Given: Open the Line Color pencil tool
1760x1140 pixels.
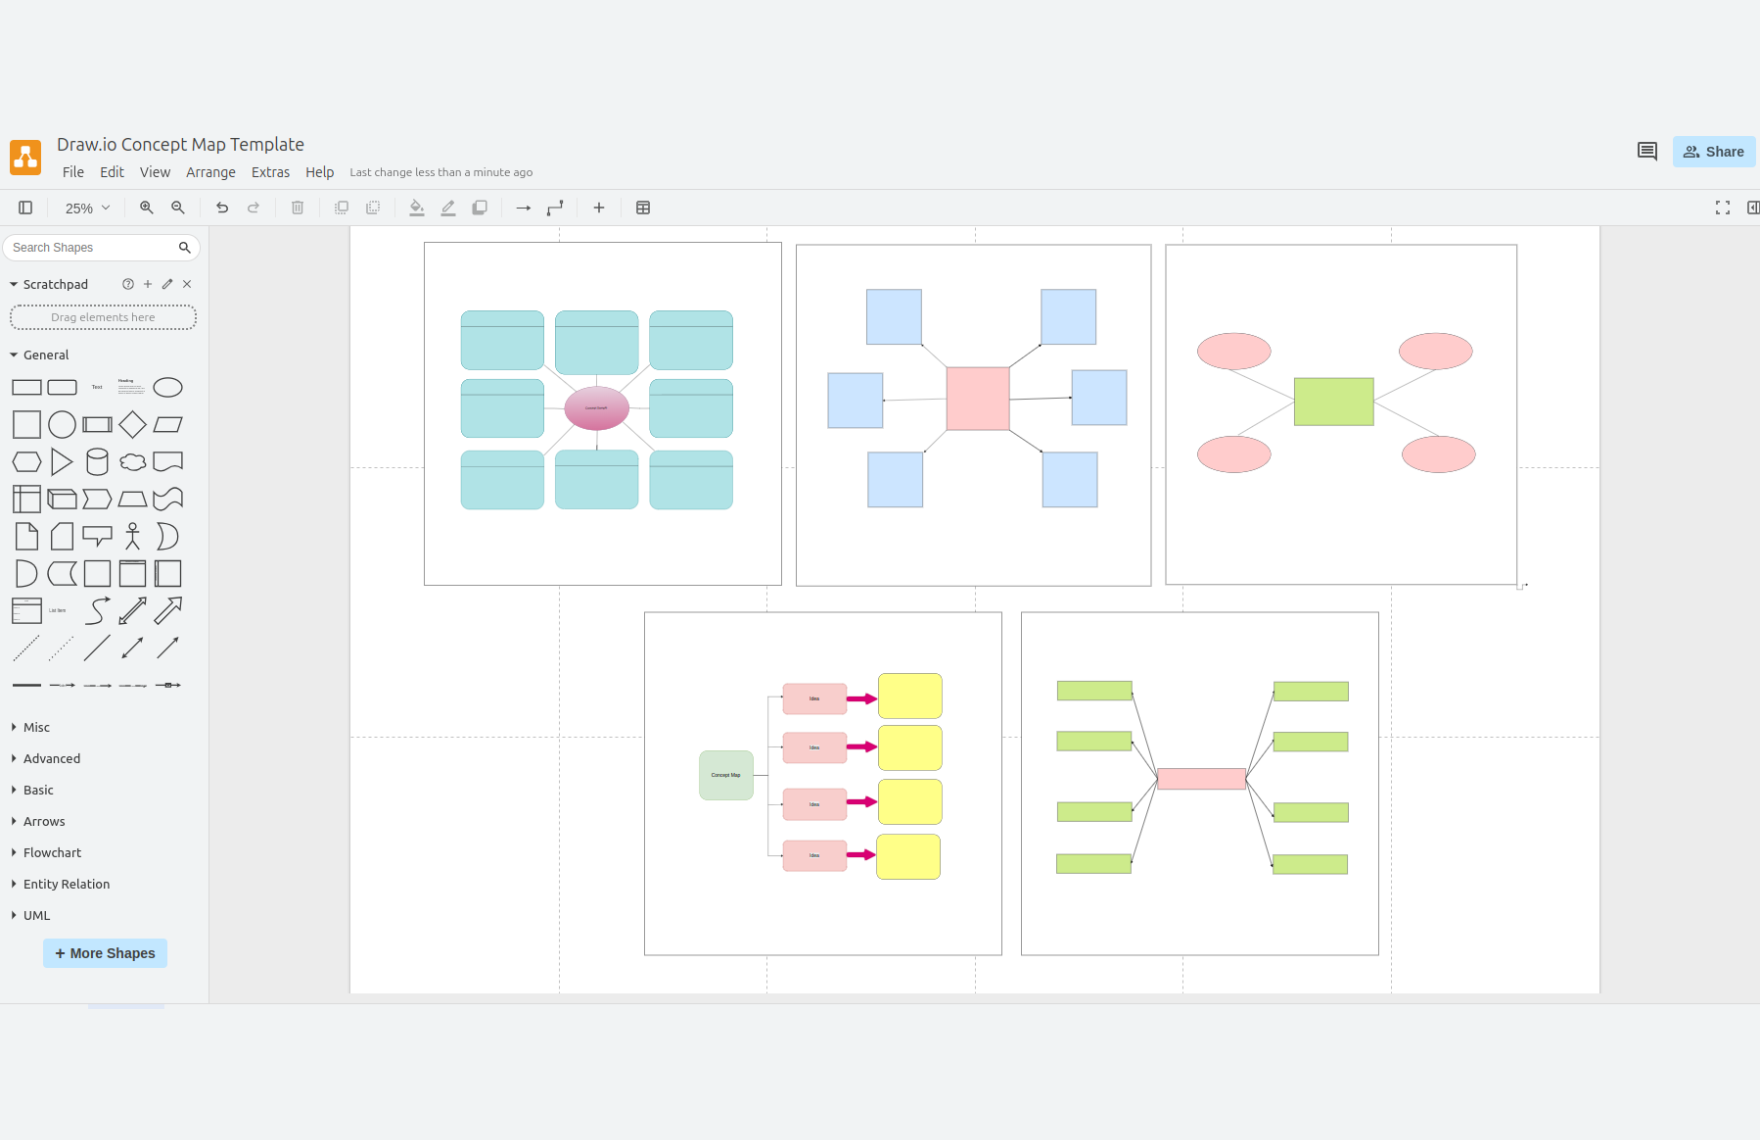Looking at the screenshot, I should [x=448, y=208].
